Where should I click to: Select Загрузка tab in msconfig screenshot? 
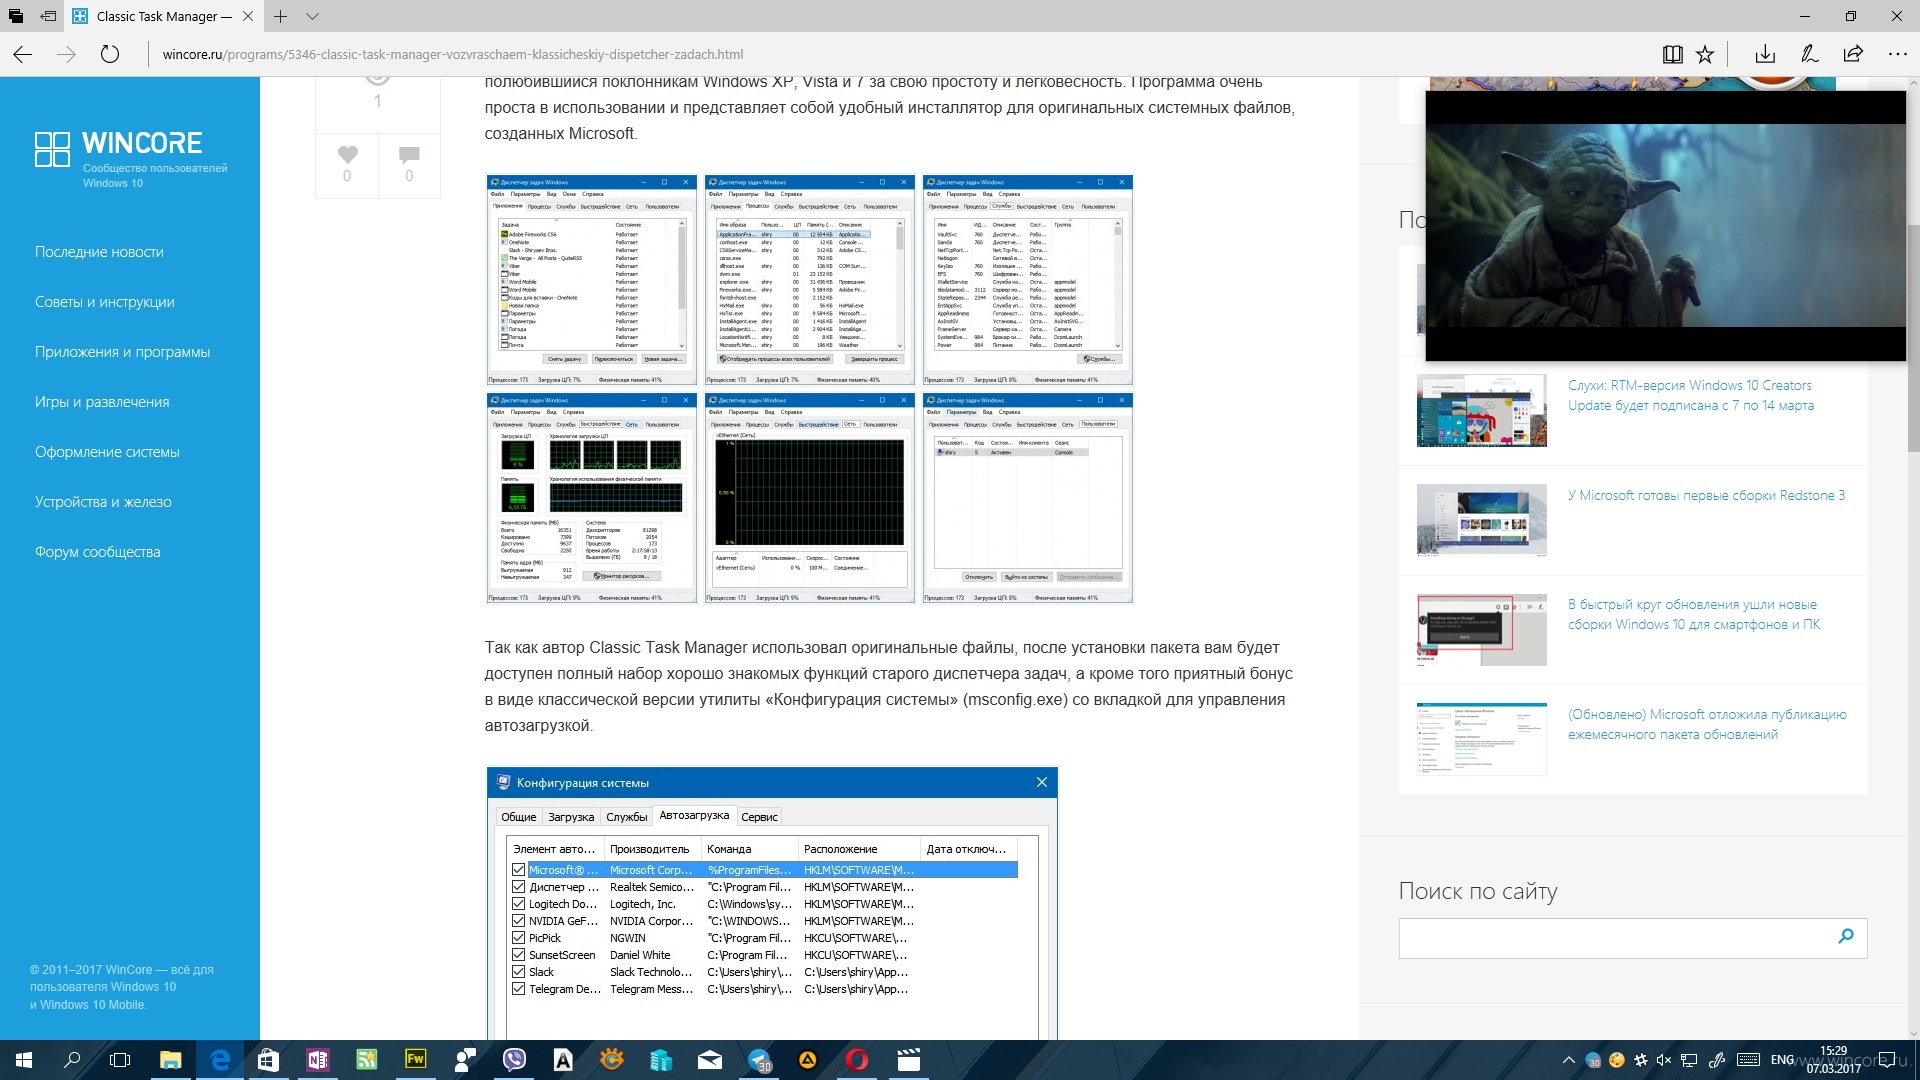571,817
